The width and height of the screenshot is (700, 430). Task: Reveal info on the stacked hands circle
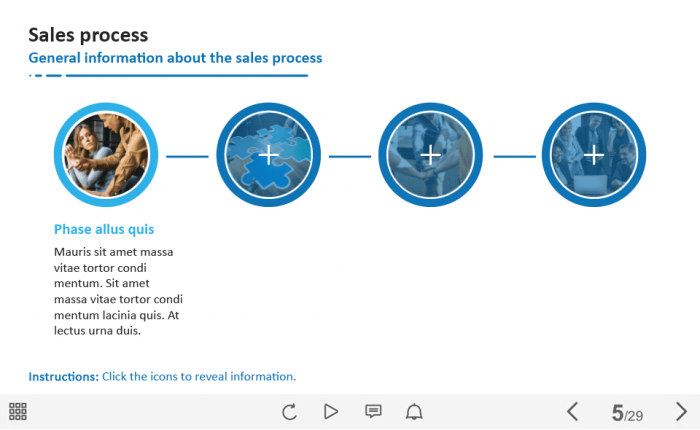(x=430, y=155)
